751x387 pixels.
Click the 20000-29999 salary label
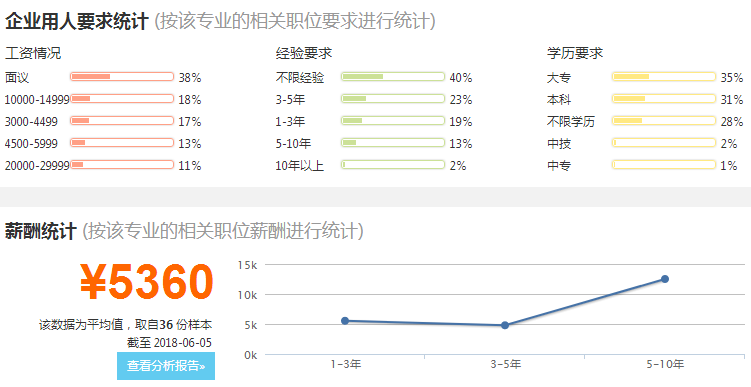(37, 166)
